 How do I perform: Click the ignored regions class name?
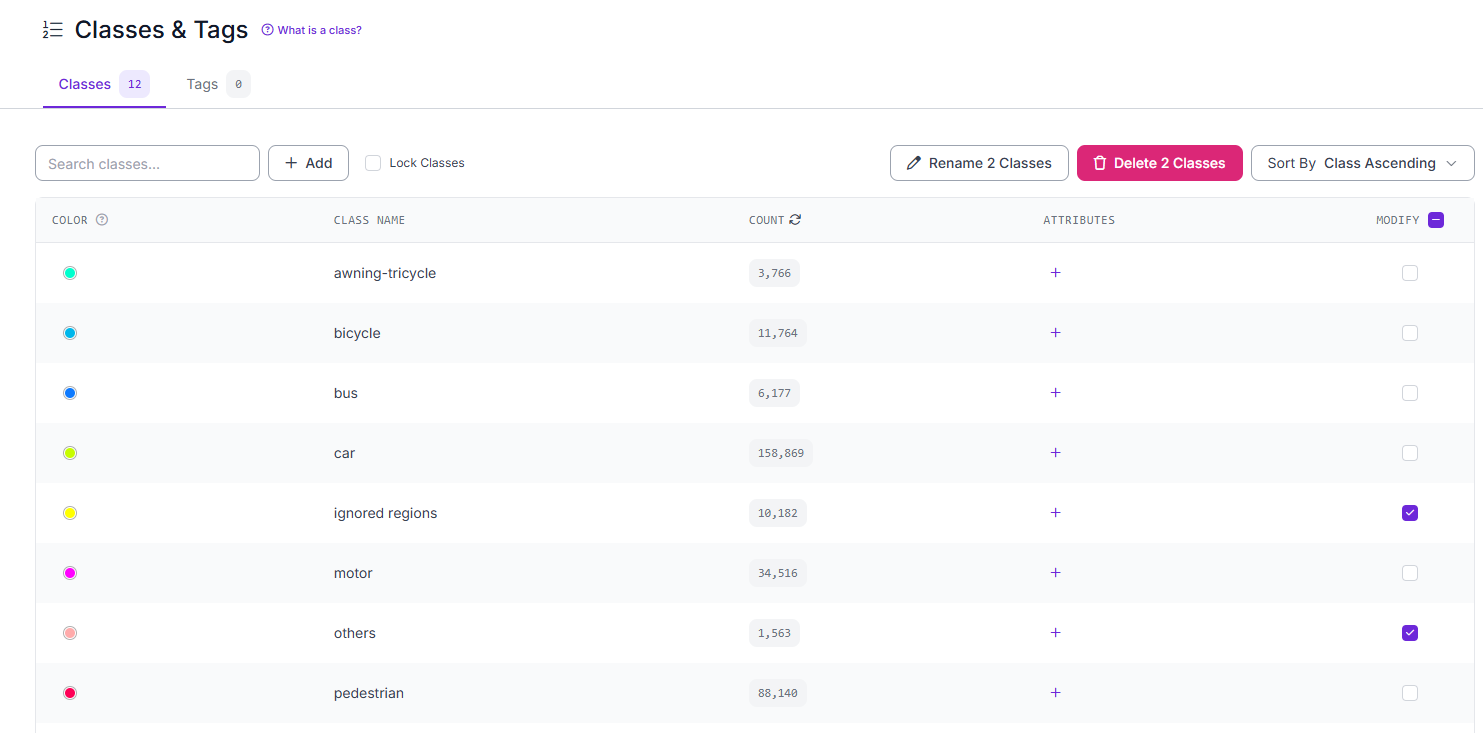386,513
